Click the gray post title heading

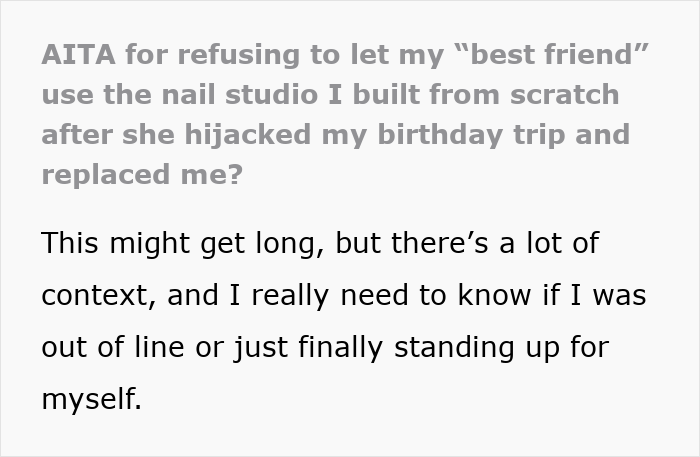330,113
